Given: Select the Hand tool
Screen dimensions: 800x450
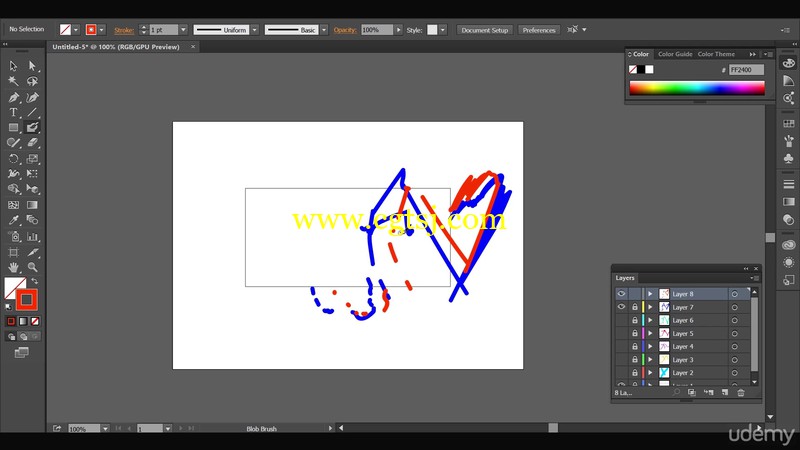Looking at the screenshot, I should pos(13,267).
